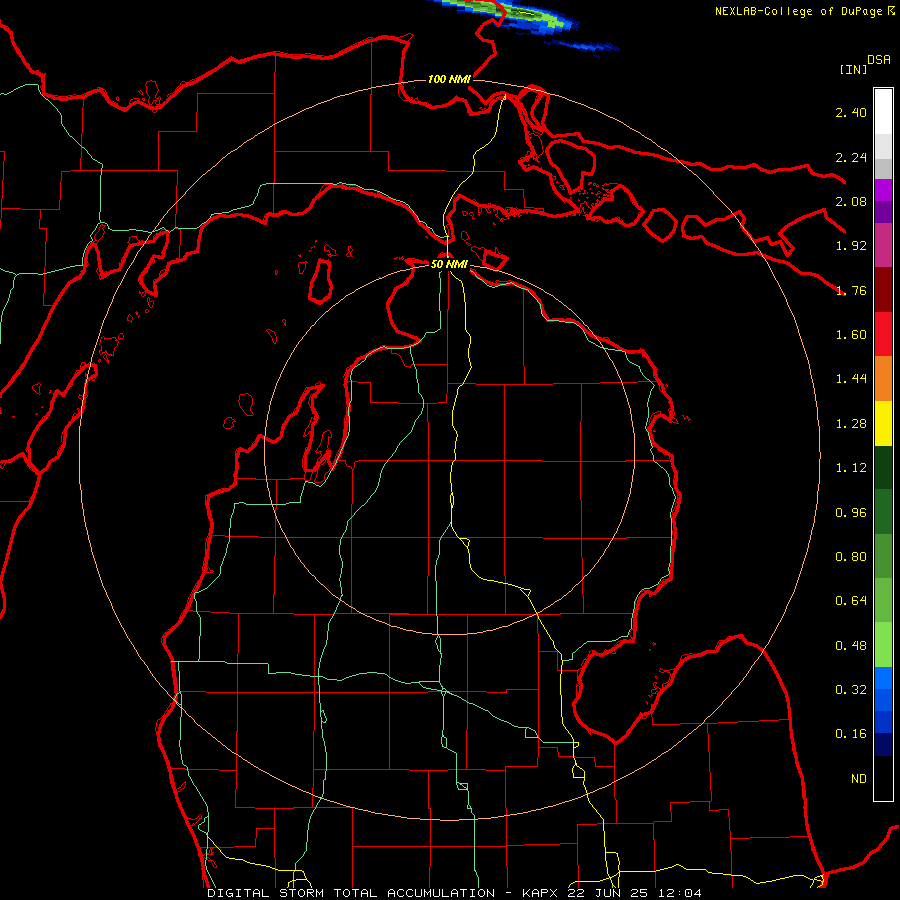Click the DIGITAL STORM TOTAL ACCUMULATION title
Viewport: 900px width, 900px height.
[351, 893]
